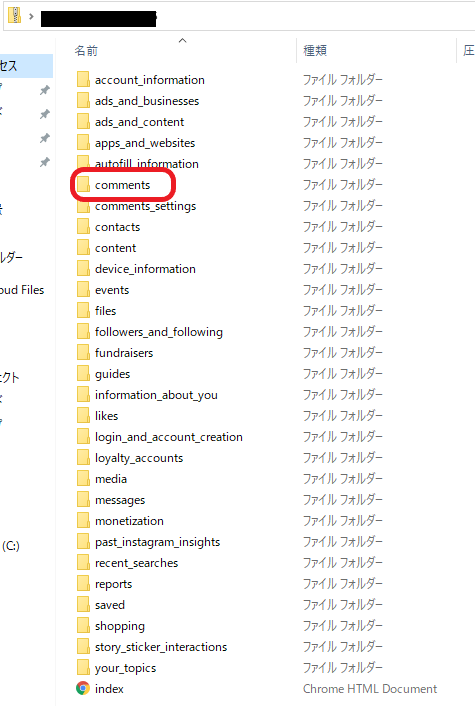Select the Chrome icon for index file

[x=82, y=688]
